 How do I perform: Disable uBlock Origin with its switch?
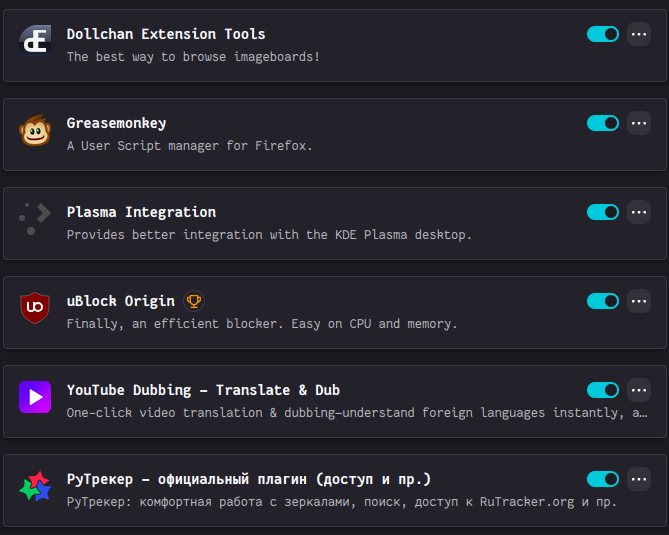point(603,301)
